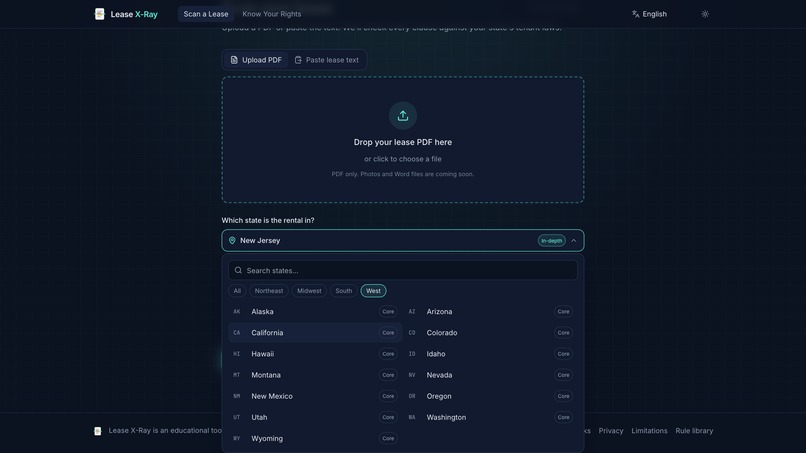The image size is (806, 453).
Task: Open the Know Your Rights tab
Action: click(x=271, y=14)
